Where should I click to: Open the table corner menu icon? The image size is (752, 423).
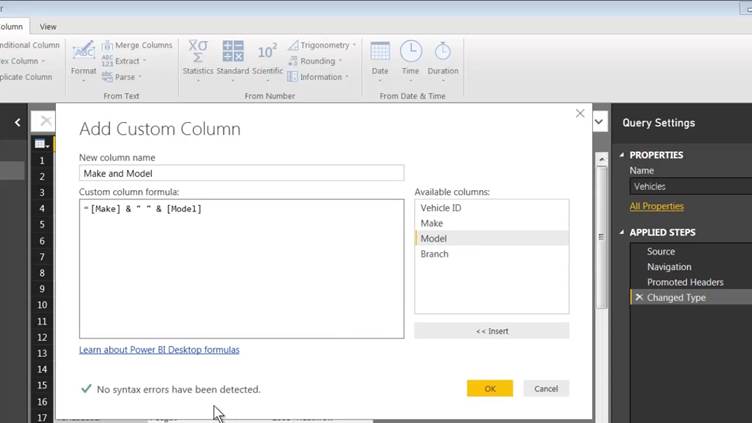[42, 144]
